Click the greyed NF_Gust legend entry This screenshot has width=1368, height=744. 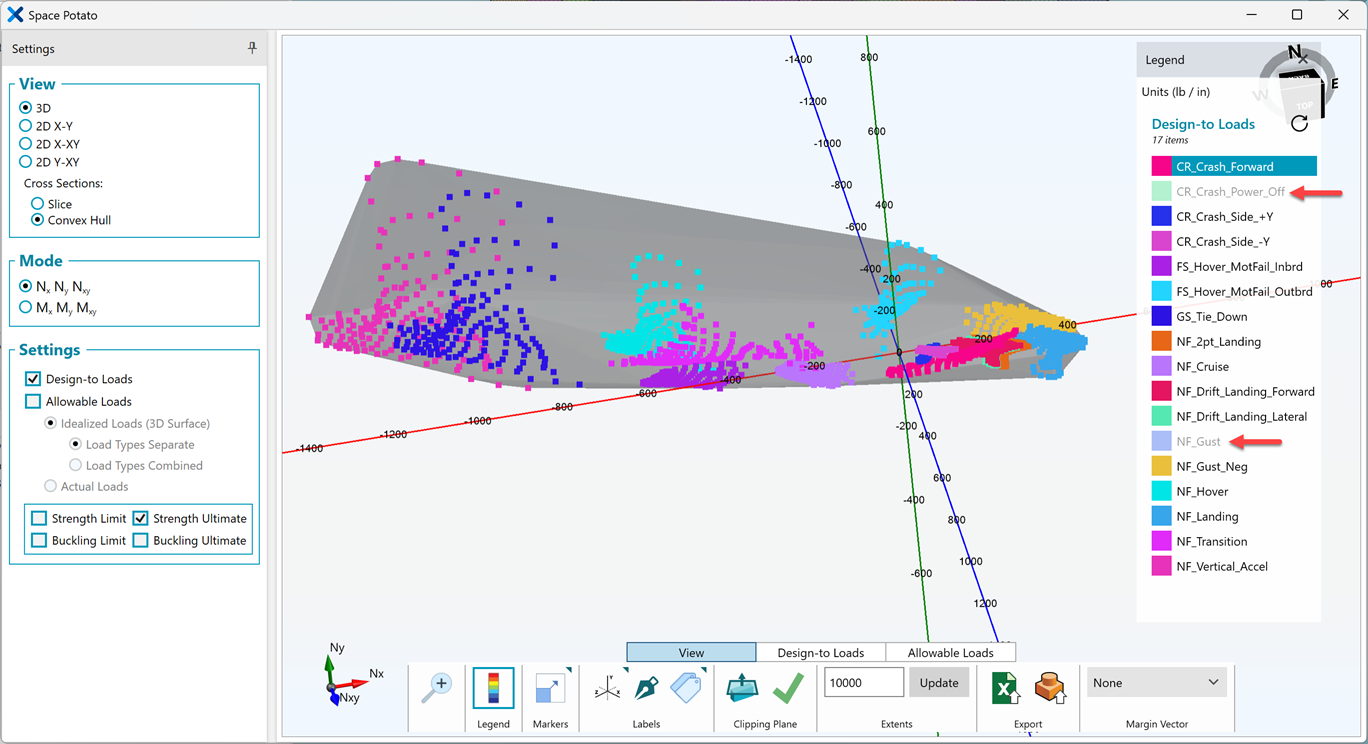[1198, 442]
